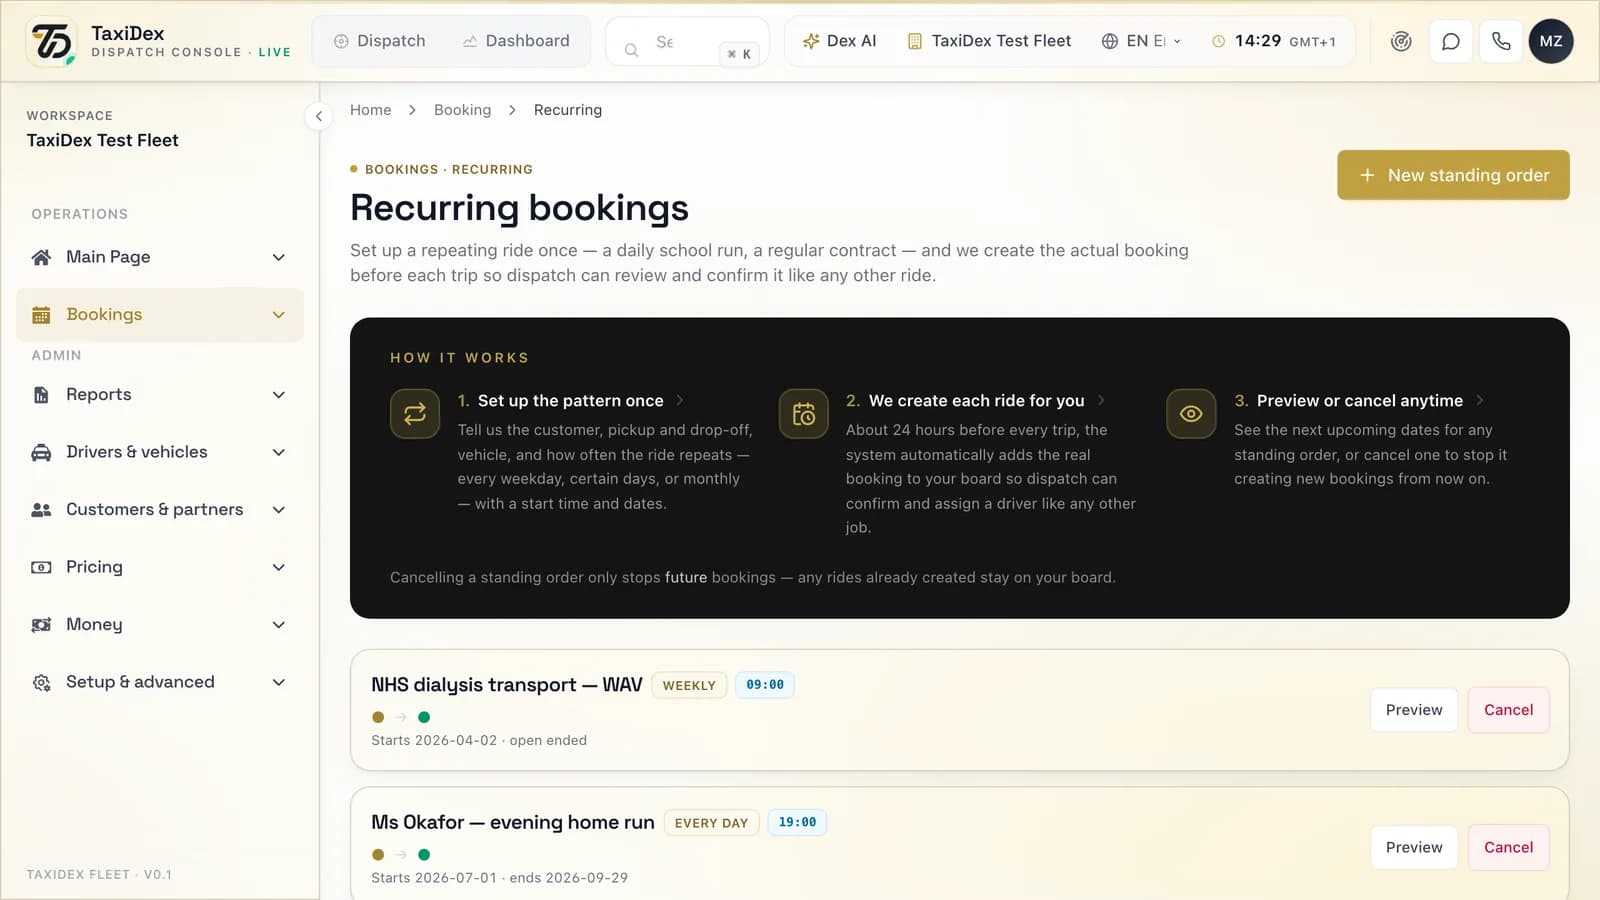Click the gold pickup dot on NHS order
The width and height of the screenshot is (1600, 900).
click(378, 717)
